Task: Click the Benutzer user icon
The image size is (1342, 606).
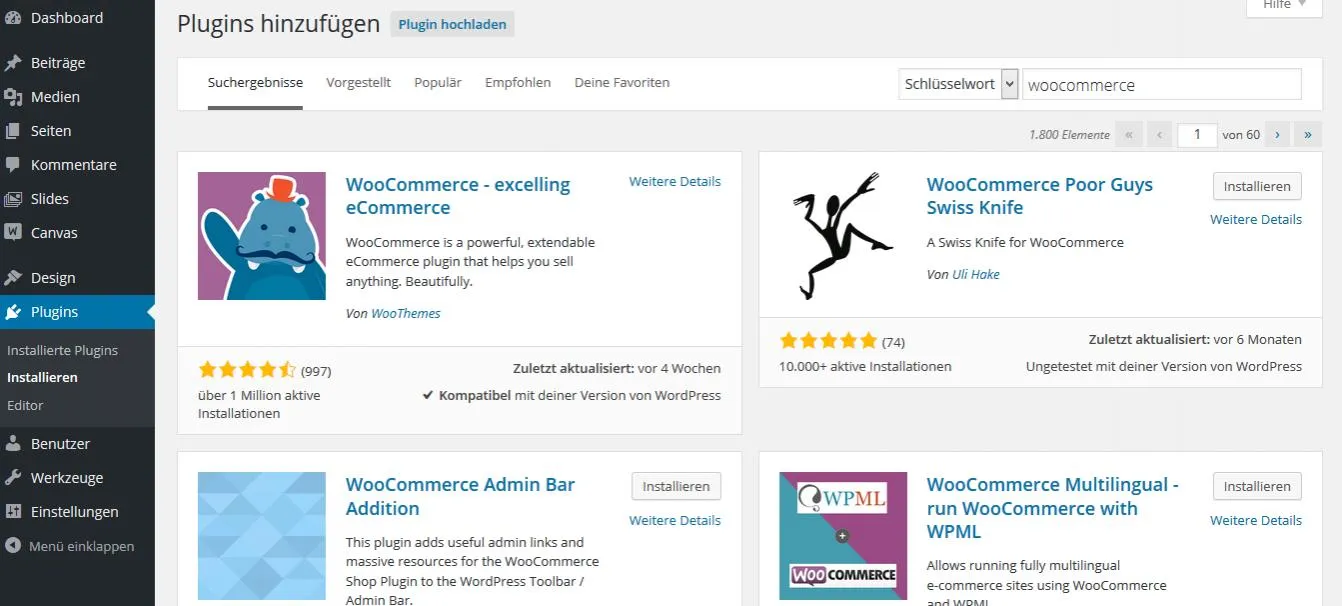Action: tap(13, 444)
